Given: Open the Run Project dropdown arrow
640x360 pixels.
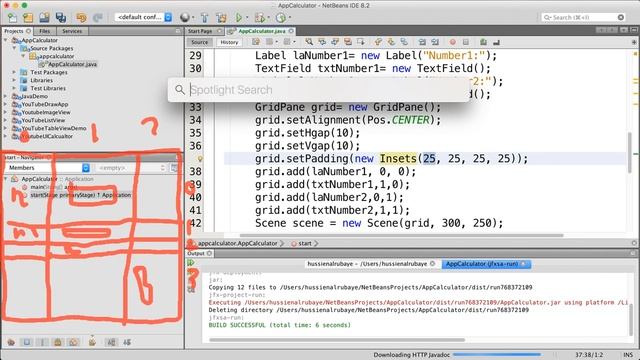Looking at the screenshot, I should click(247, 18).
